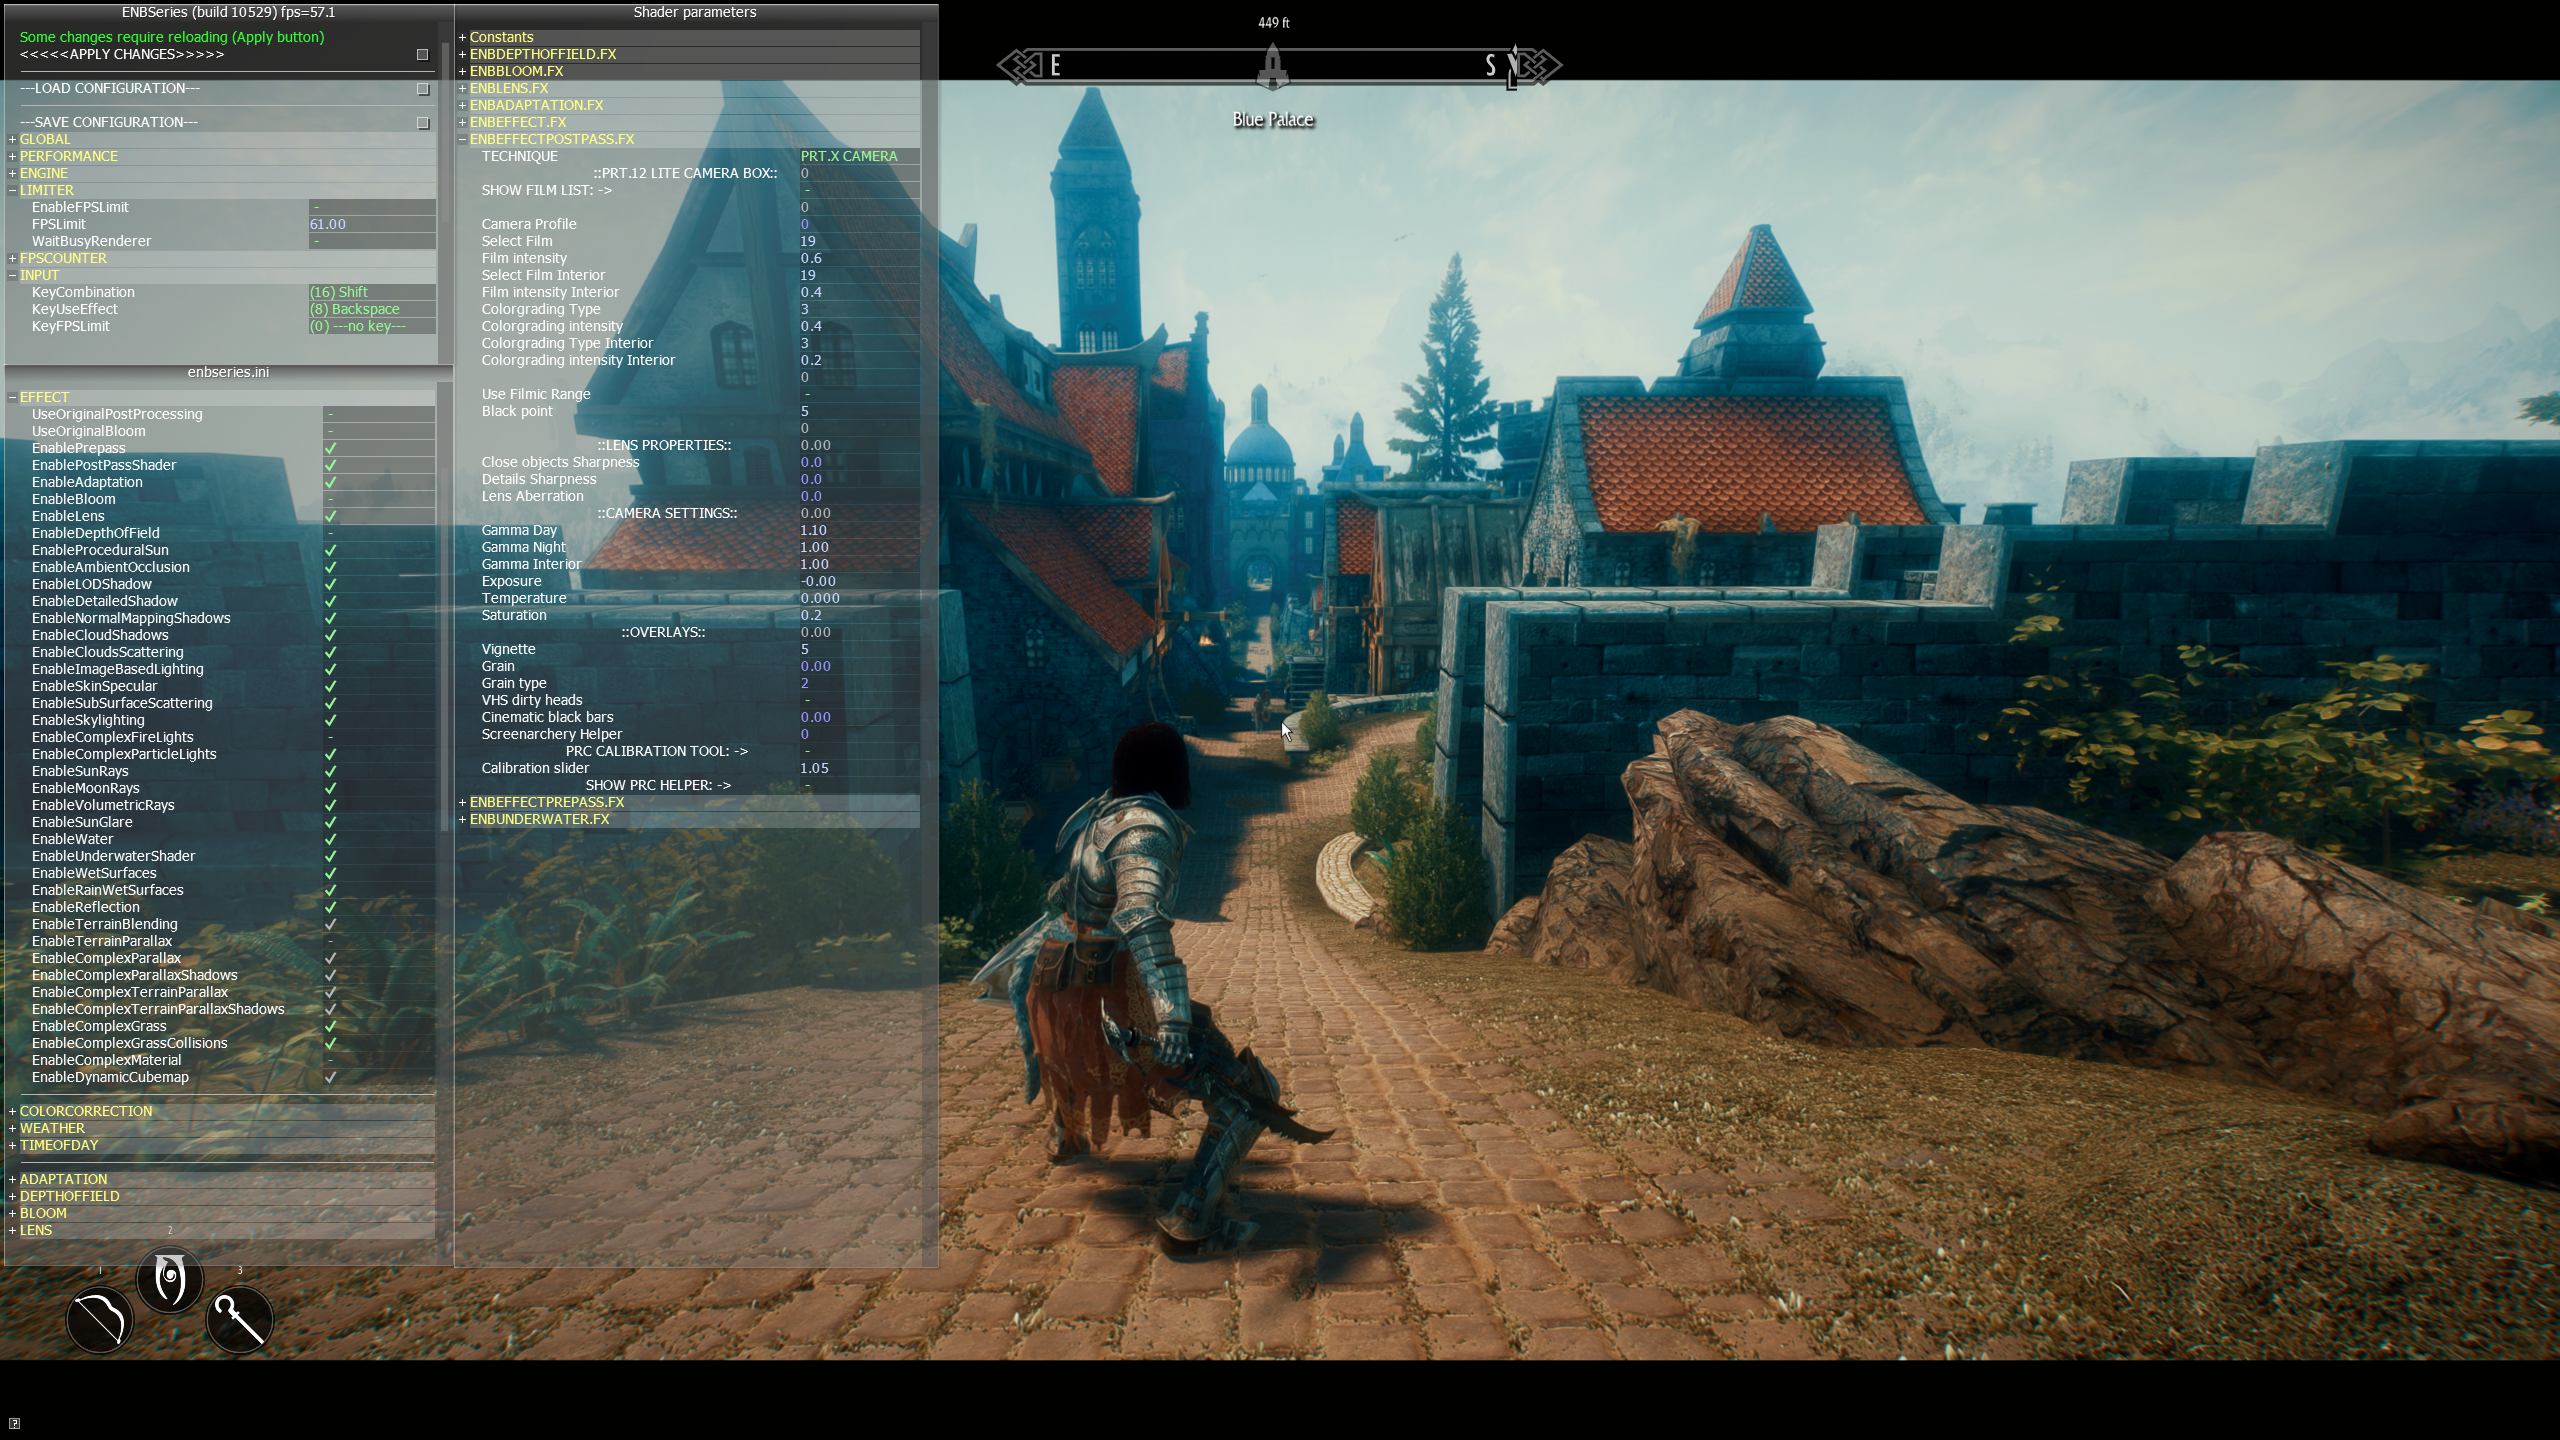Collapse the INPUT section

13,275
